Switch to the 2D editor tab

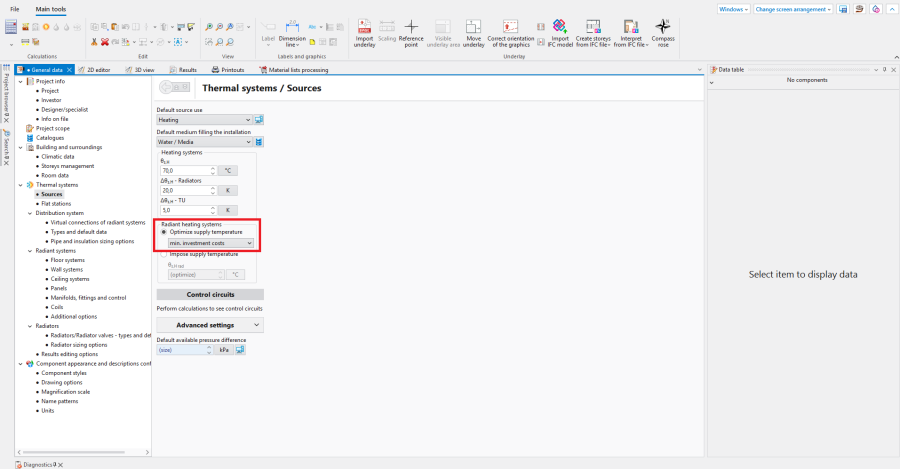(94, 70)
